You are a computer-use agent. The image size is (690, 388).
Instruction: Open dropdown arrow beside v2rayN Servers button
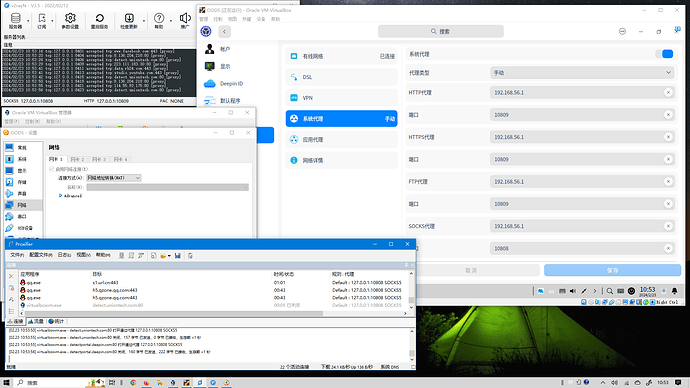(28, 20)
